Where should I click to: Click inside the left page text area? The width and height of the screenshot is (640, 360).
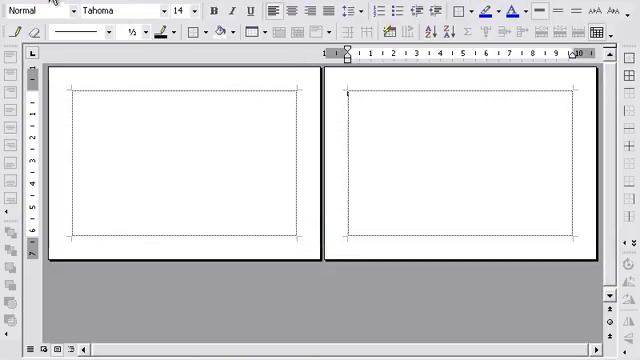[x=184, y=163]
